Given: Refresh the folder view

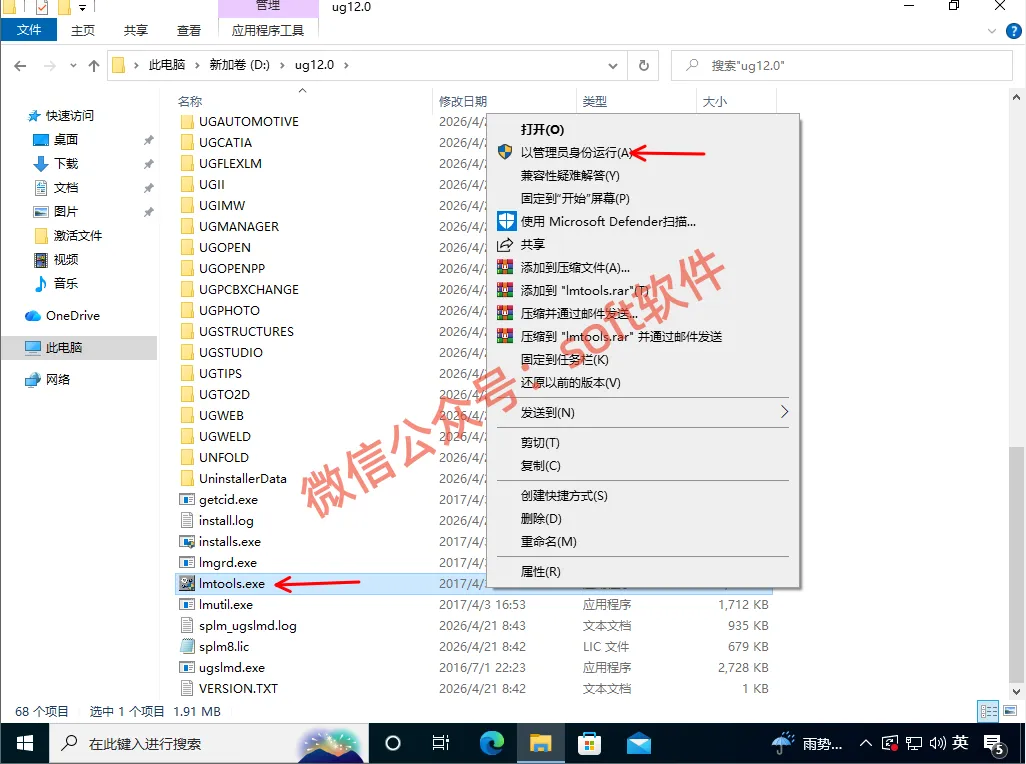Looking at the screenshot, I should (644, 65).
